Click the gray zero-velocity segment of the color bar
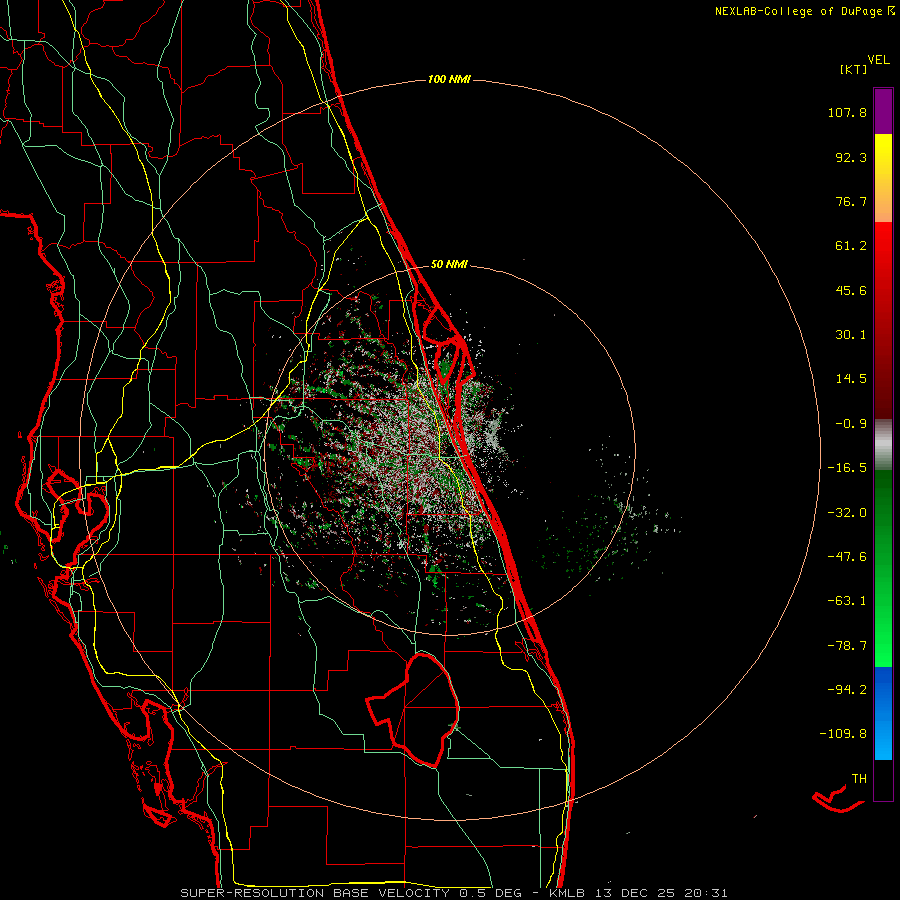Viewport: 900px width, 900px height. point(883,444)
